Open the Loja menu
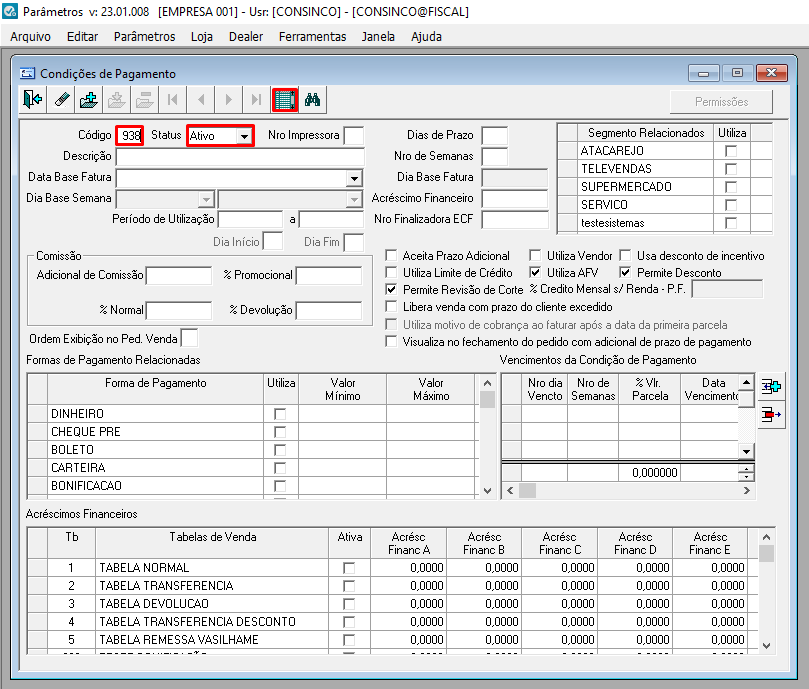Viewport: 809px width, 689px height. (202, 37)
